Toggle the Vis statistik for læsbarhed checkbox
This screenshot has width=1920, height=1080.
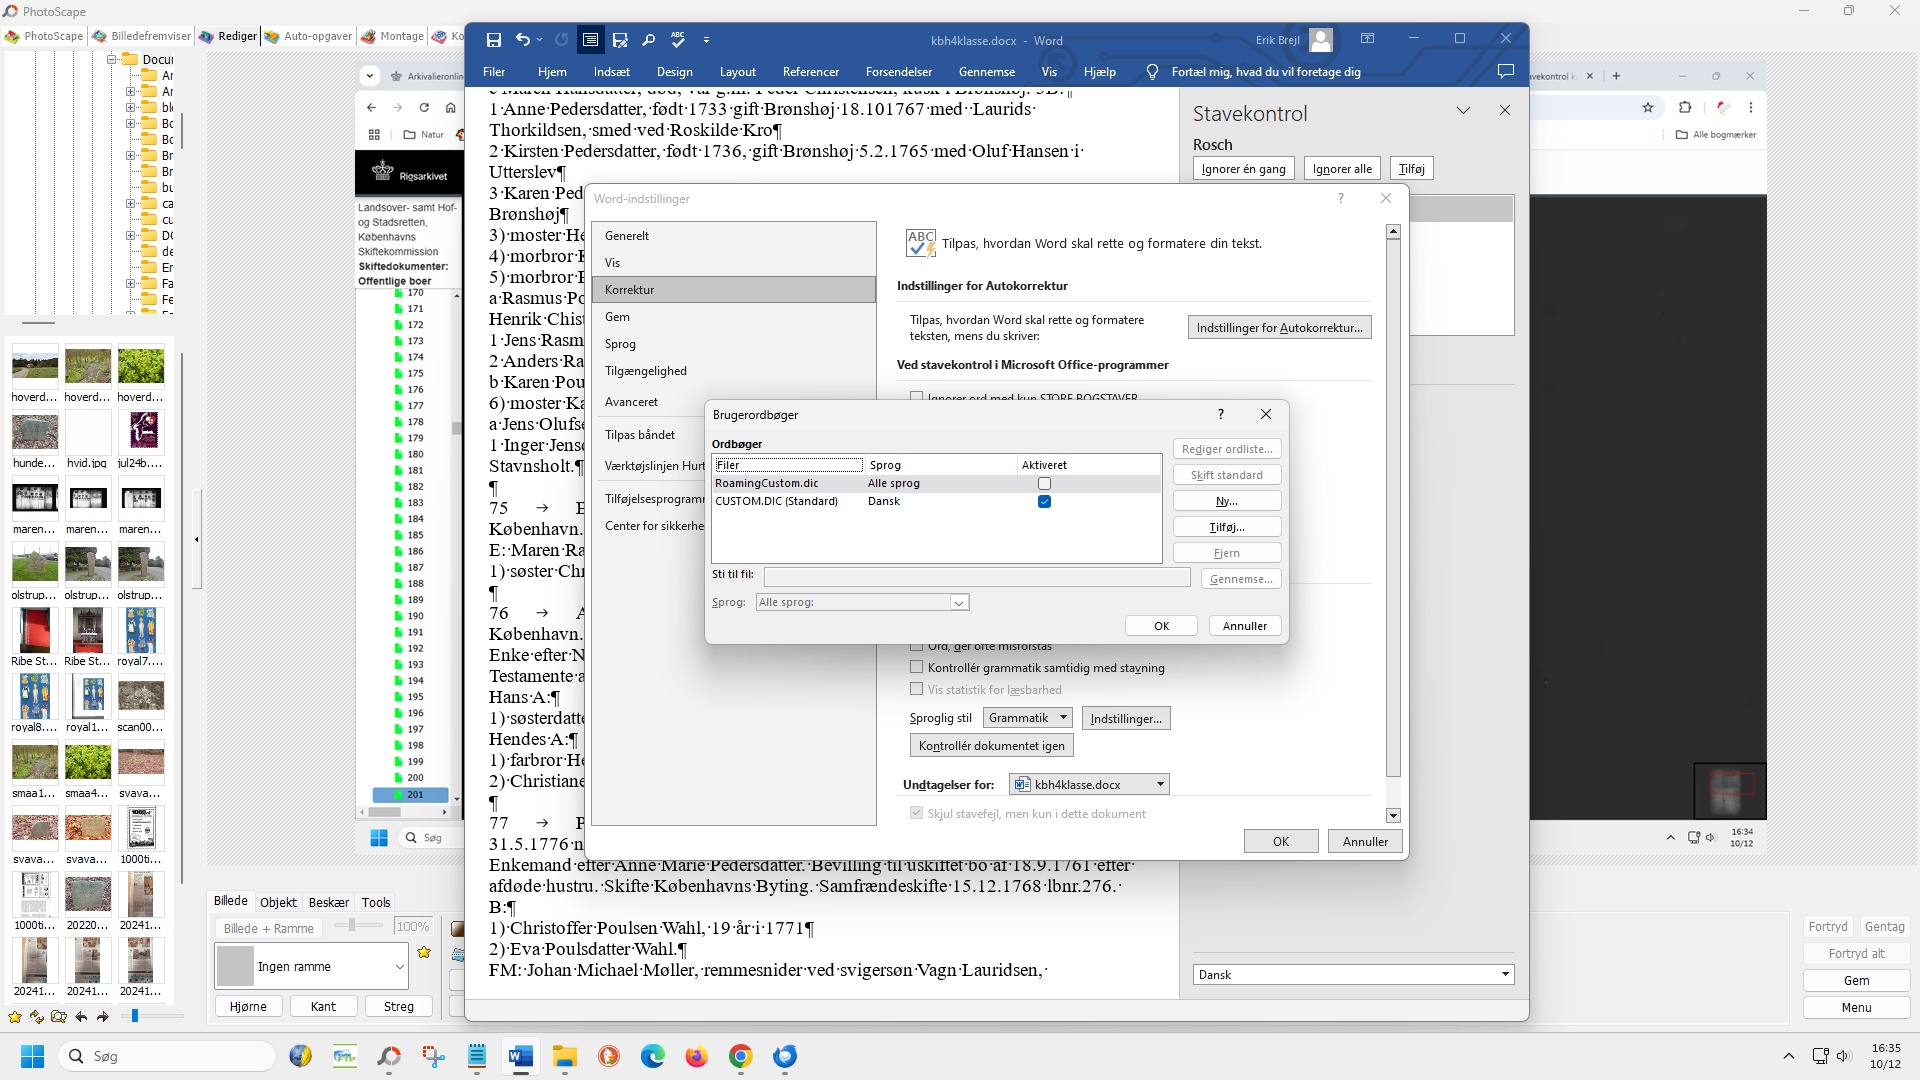(x=916, y=689)
